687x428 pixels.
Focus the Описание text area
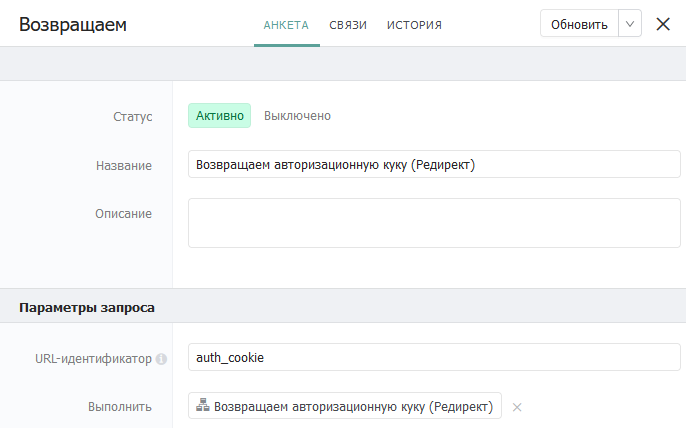tap(434, 223)
